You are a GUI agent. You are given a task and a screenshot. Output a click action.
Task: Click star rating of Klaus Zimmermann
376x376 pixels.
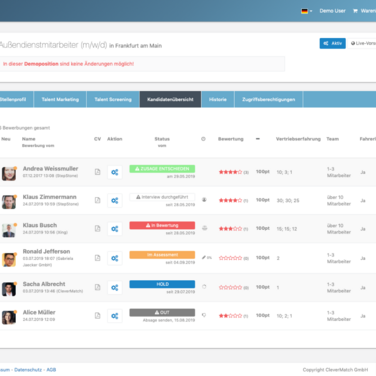230,200
